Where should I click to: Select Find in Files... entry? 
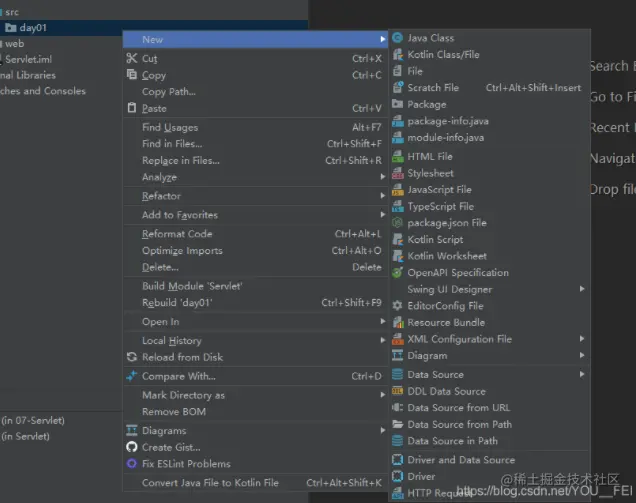point(256,144)
